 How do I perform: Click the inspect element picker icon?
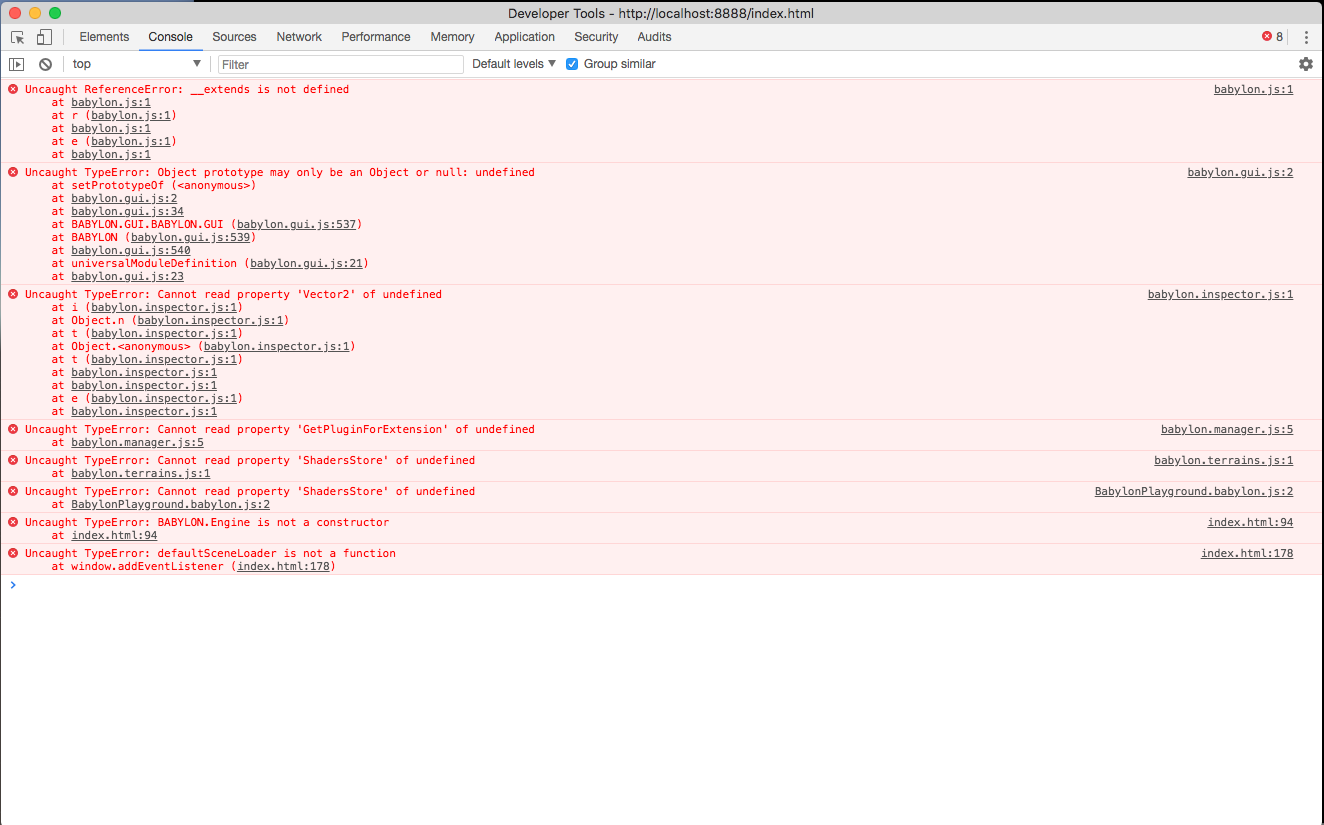coord(18,37)
